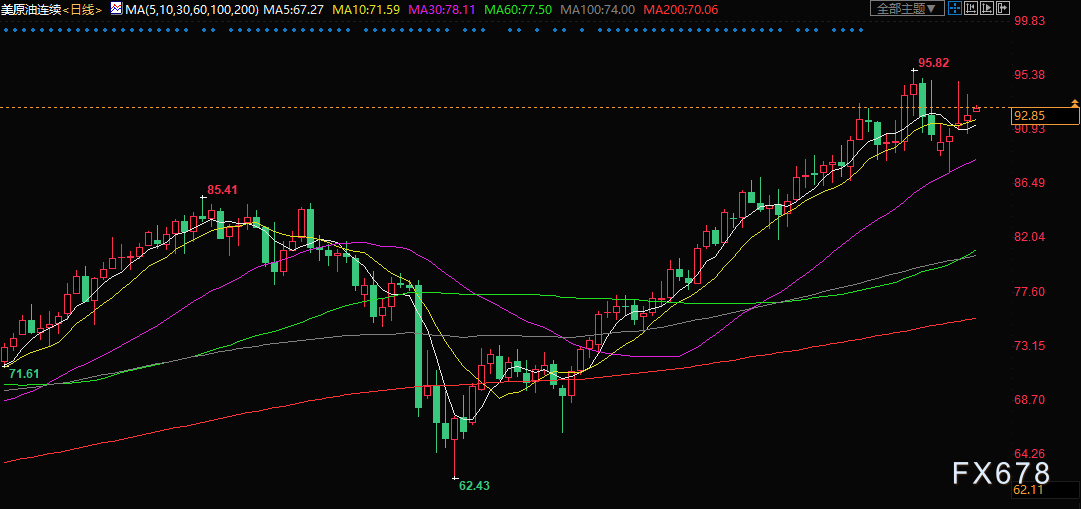Viewport: 1081px width, 509px height.
Task: Click the 77.60 axis price
Action: coord(1030,292)
